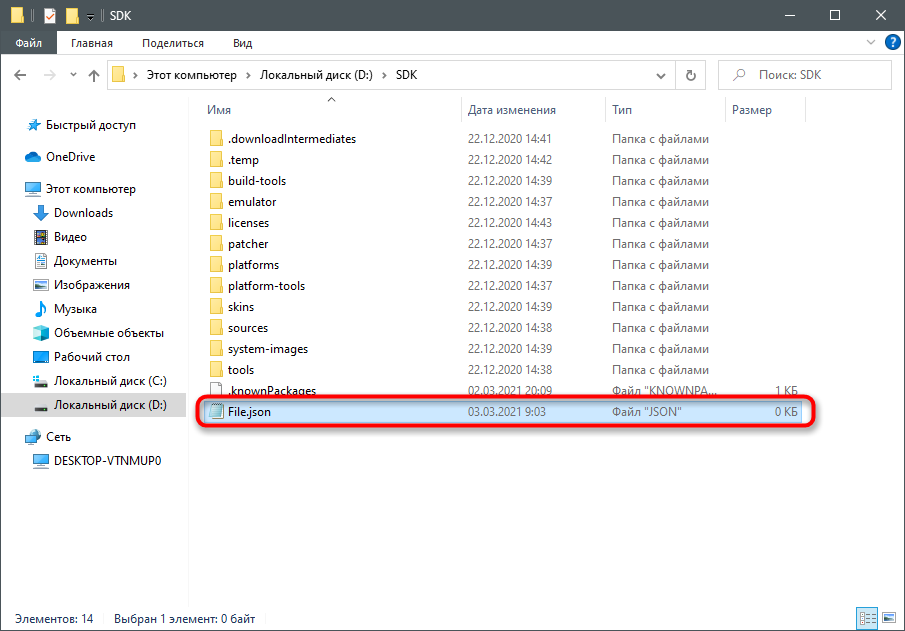905x631 pixels.
Task: Click the Back navigation arrow
Action: tap(23, 75)
